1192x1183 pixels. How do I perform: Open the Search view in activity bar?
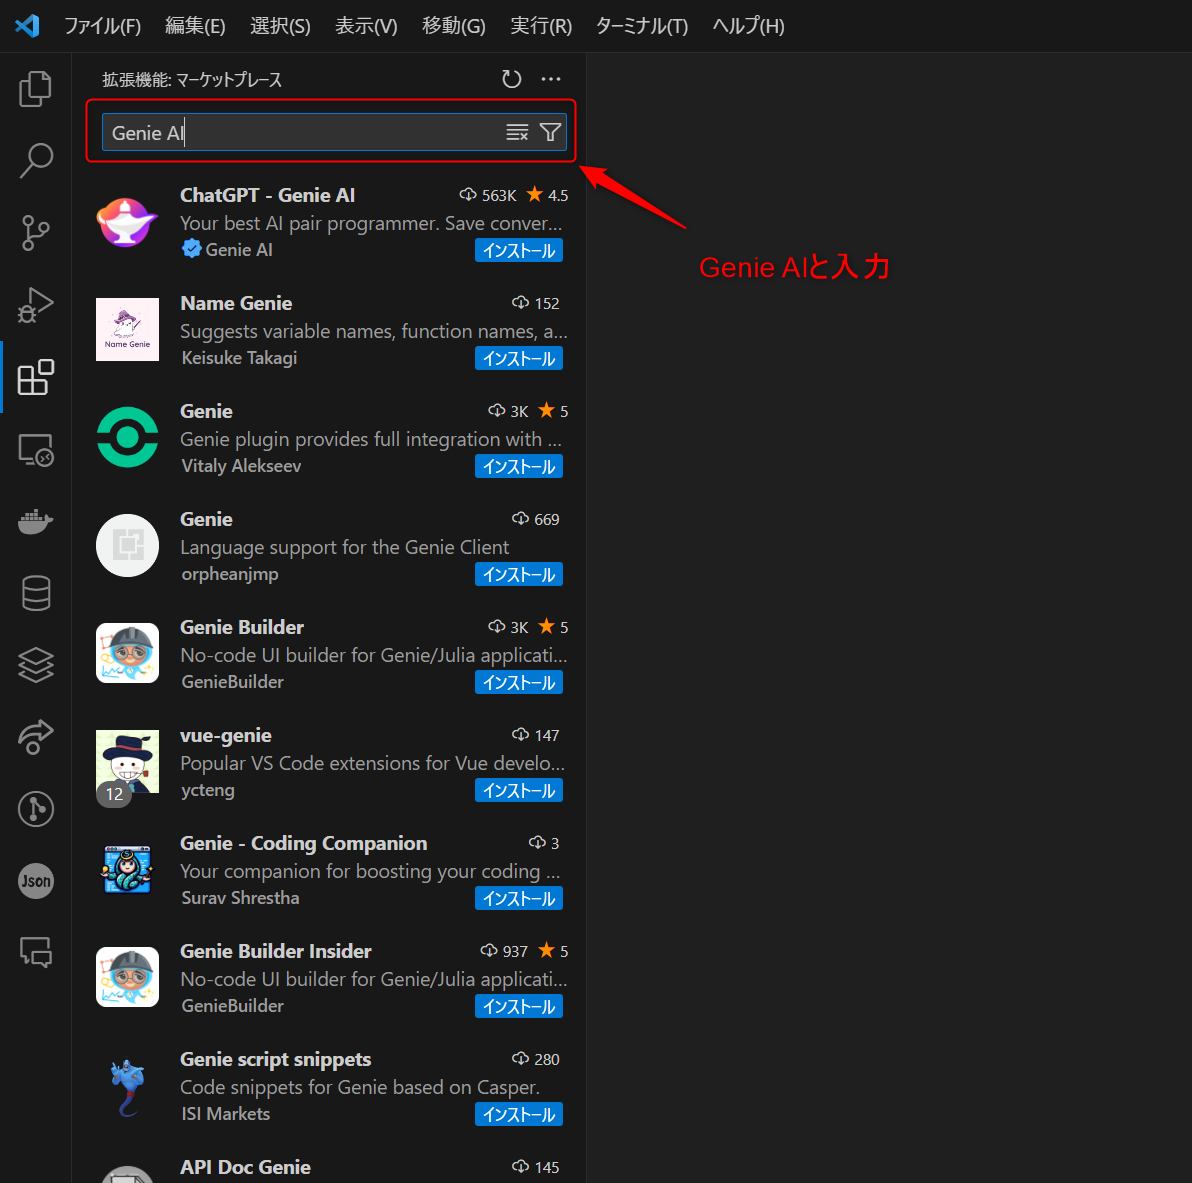click(x=35, y=160)
